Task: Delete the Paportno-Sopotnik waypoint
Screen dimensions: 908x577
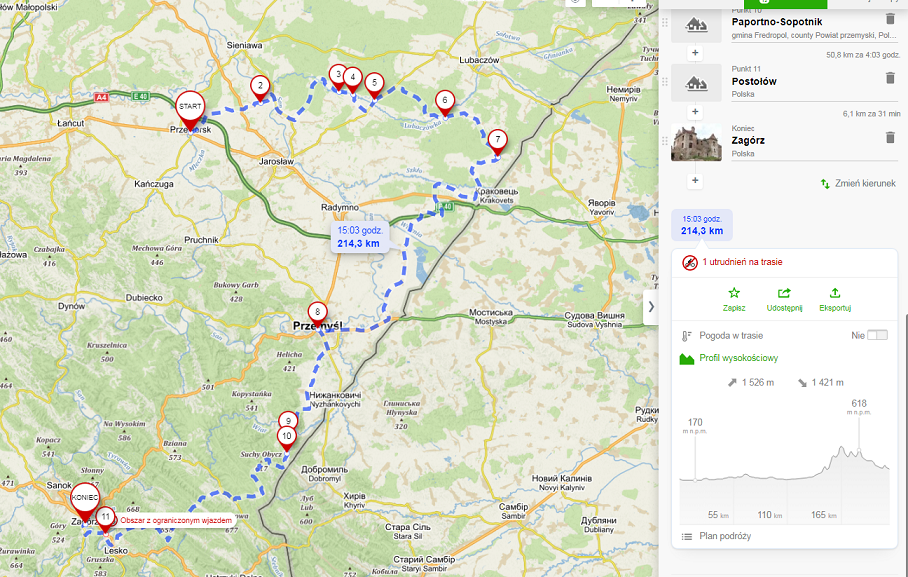Action: (890, 19)
